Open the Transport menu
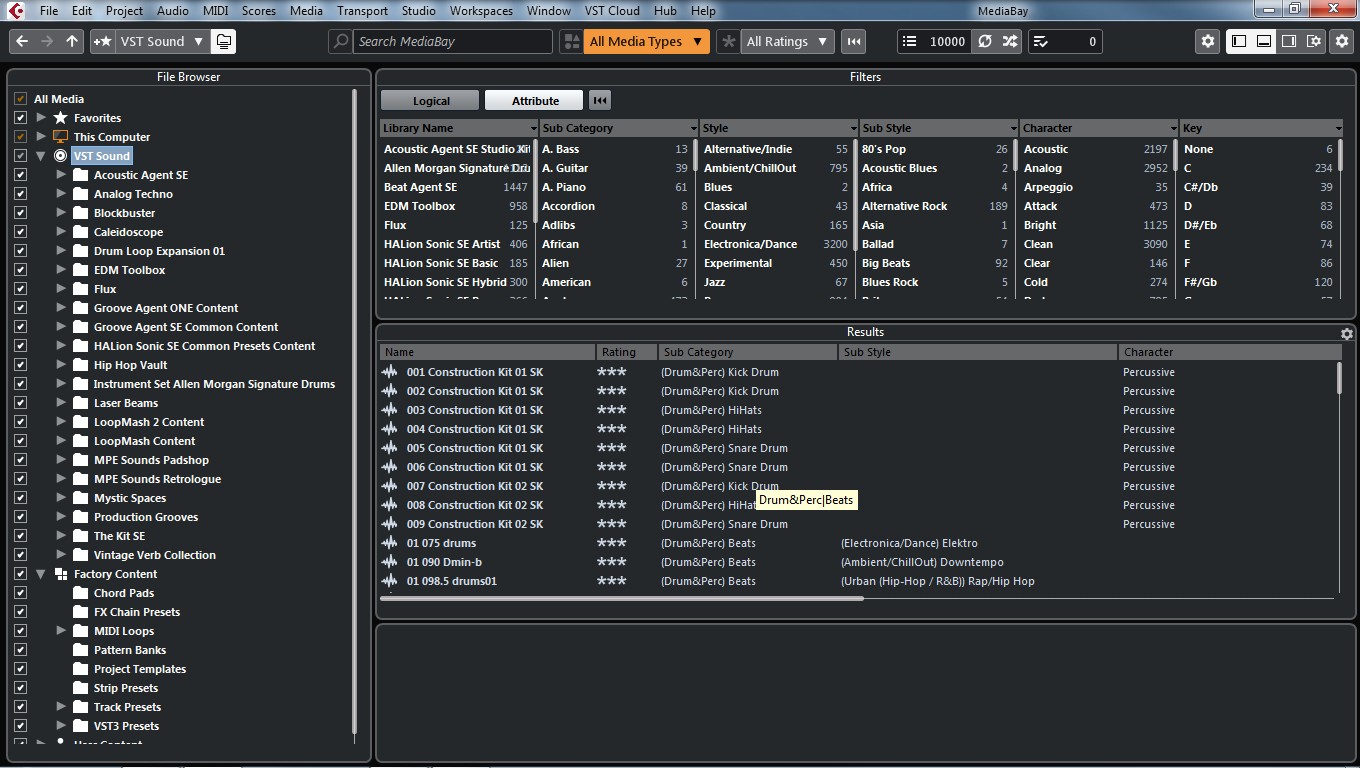 tap(362, 10)
